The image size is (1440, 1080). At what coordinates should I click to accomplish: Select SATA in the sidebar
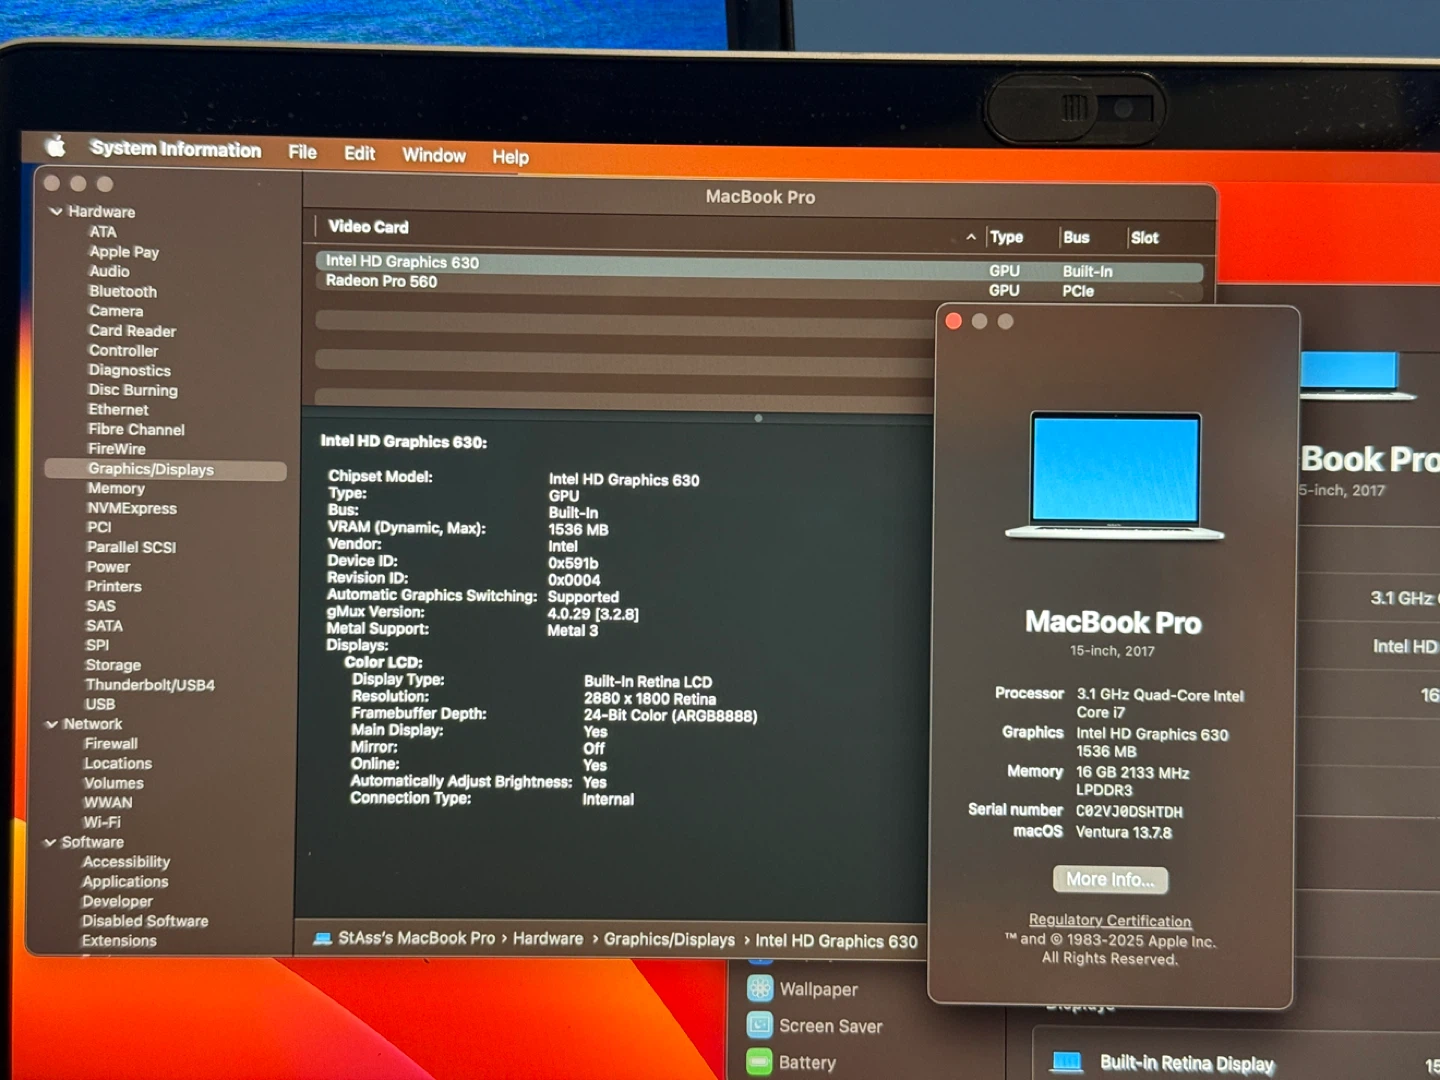[x=104, y=626]
